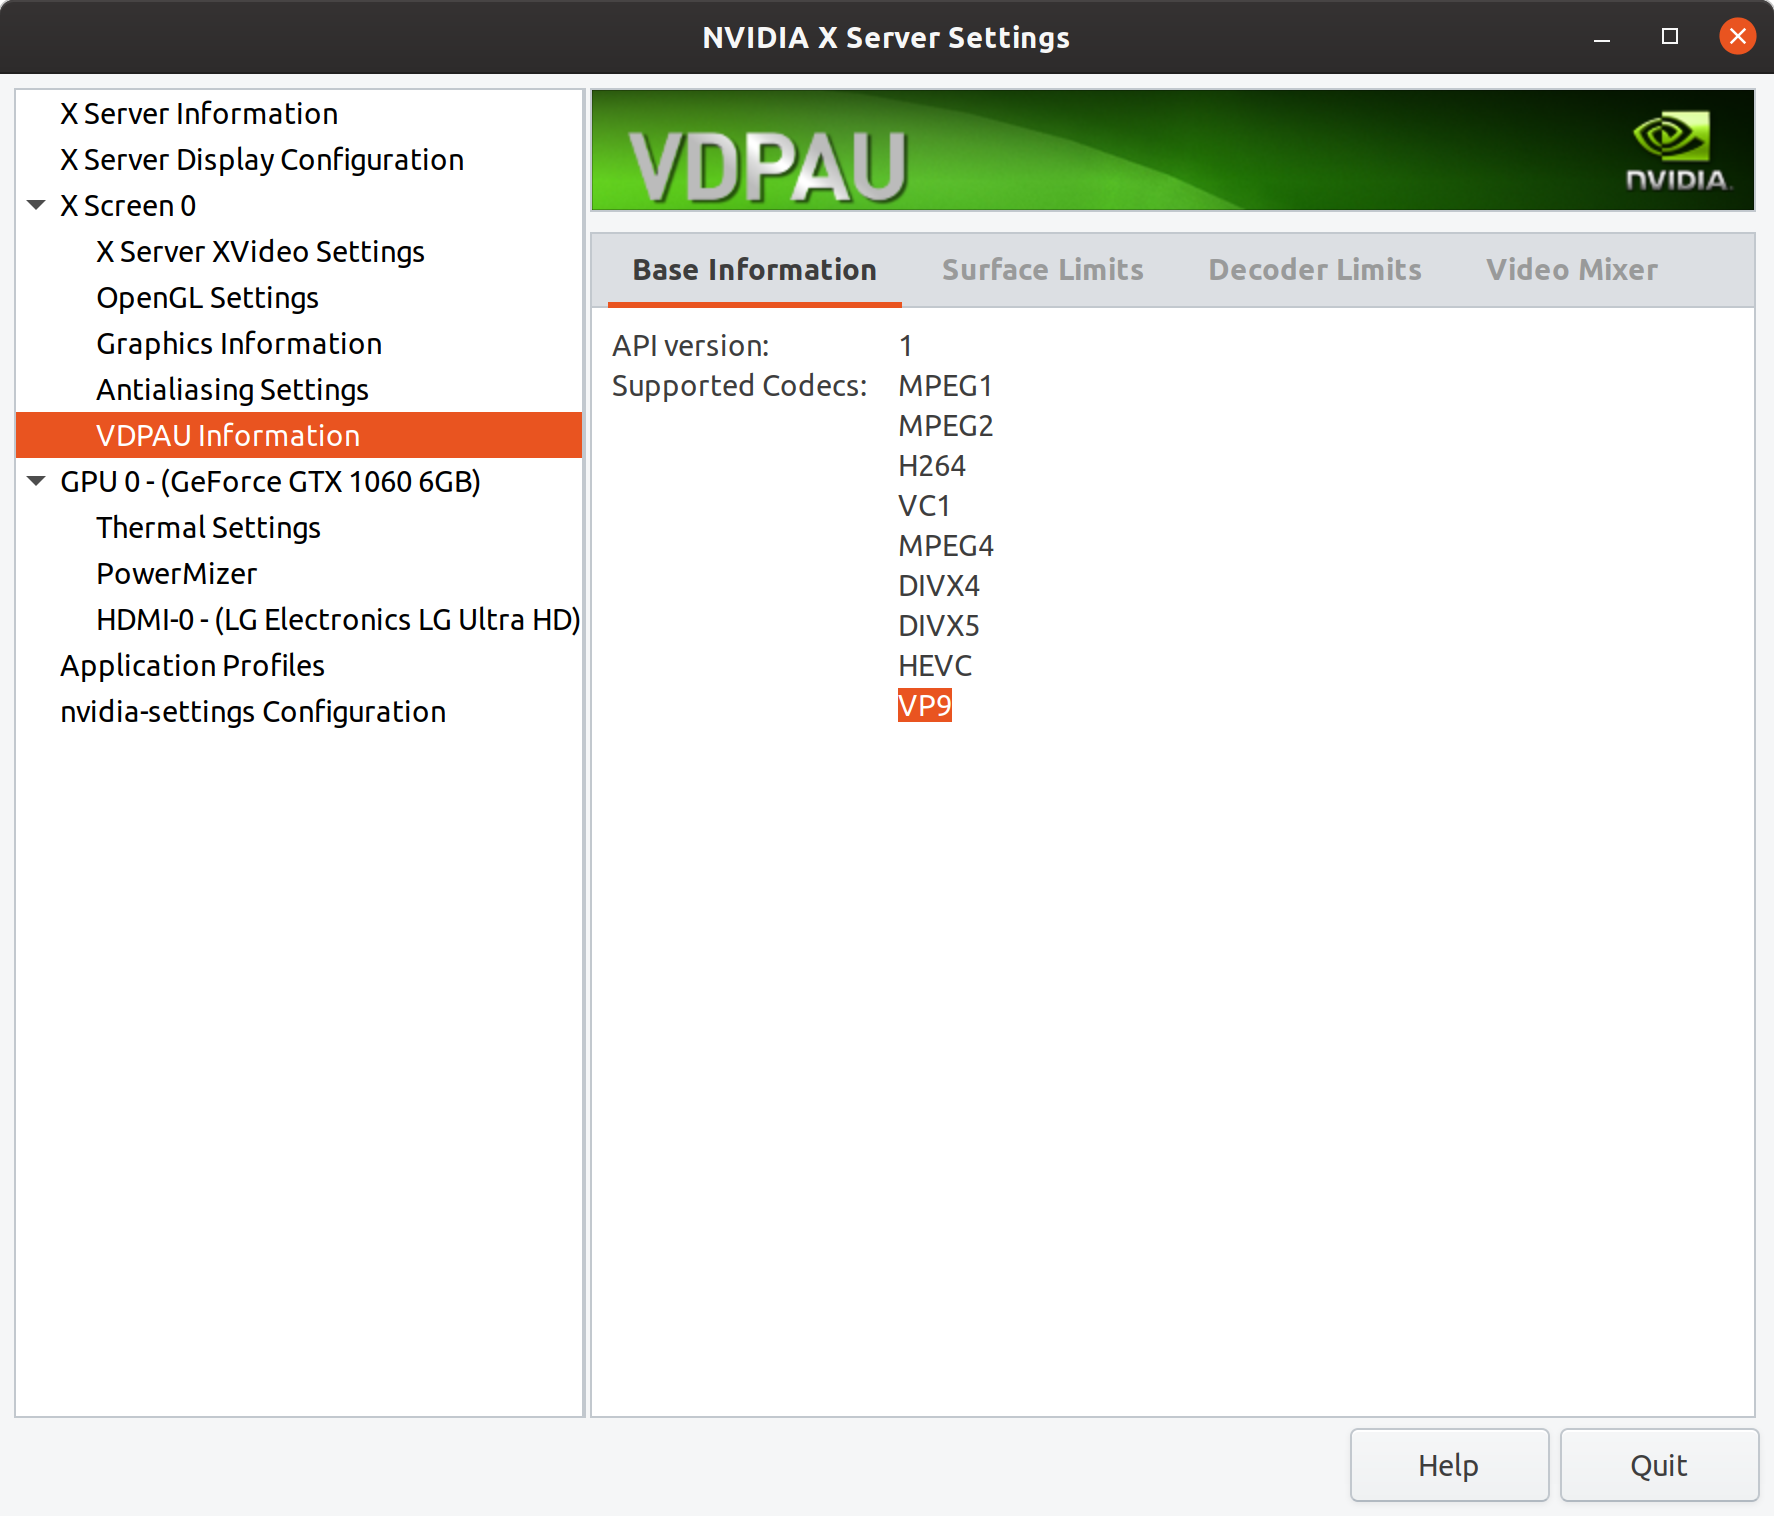Collapse the X Screen 0 tree node

(37, 205)
